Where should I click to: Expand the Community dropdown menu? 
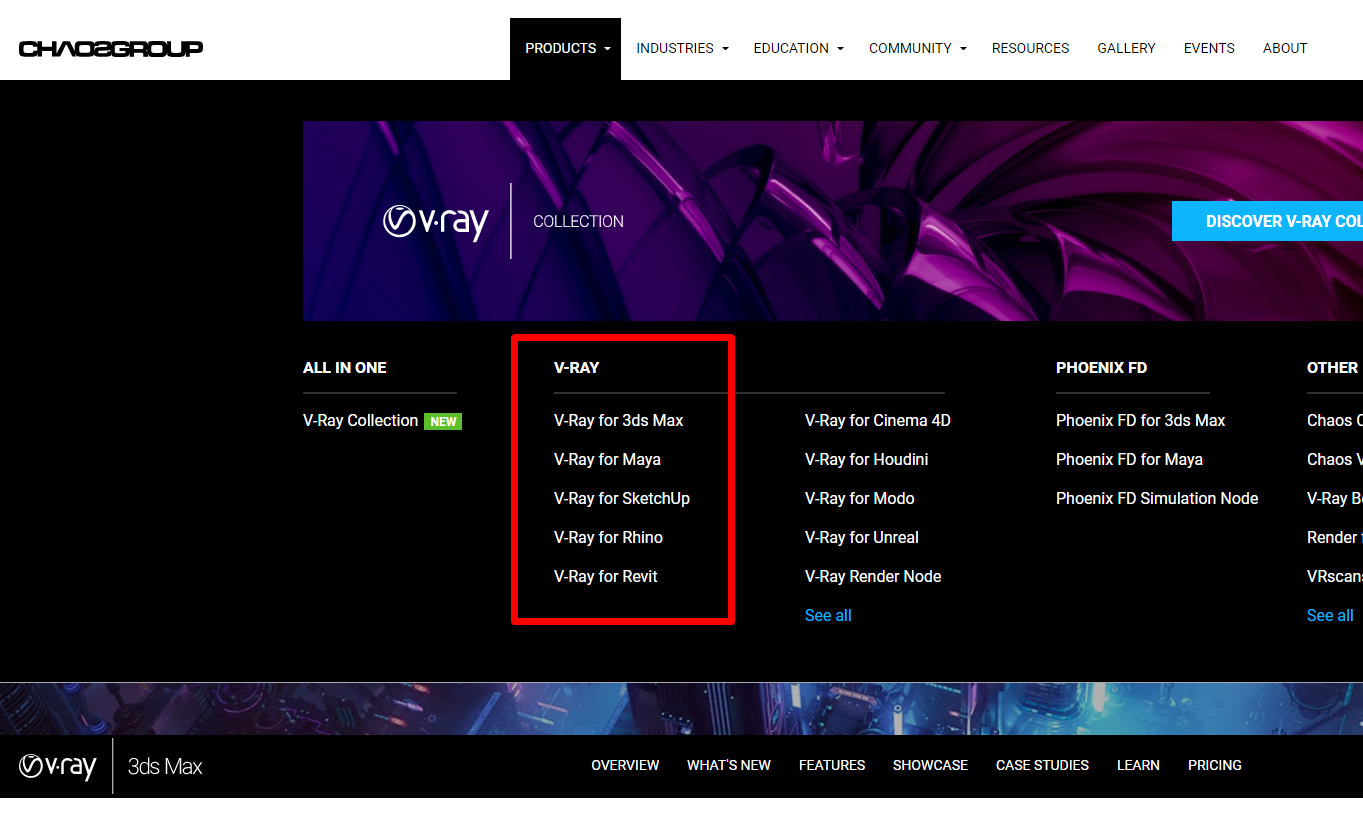pyautogui.click(x=917, y=48)
